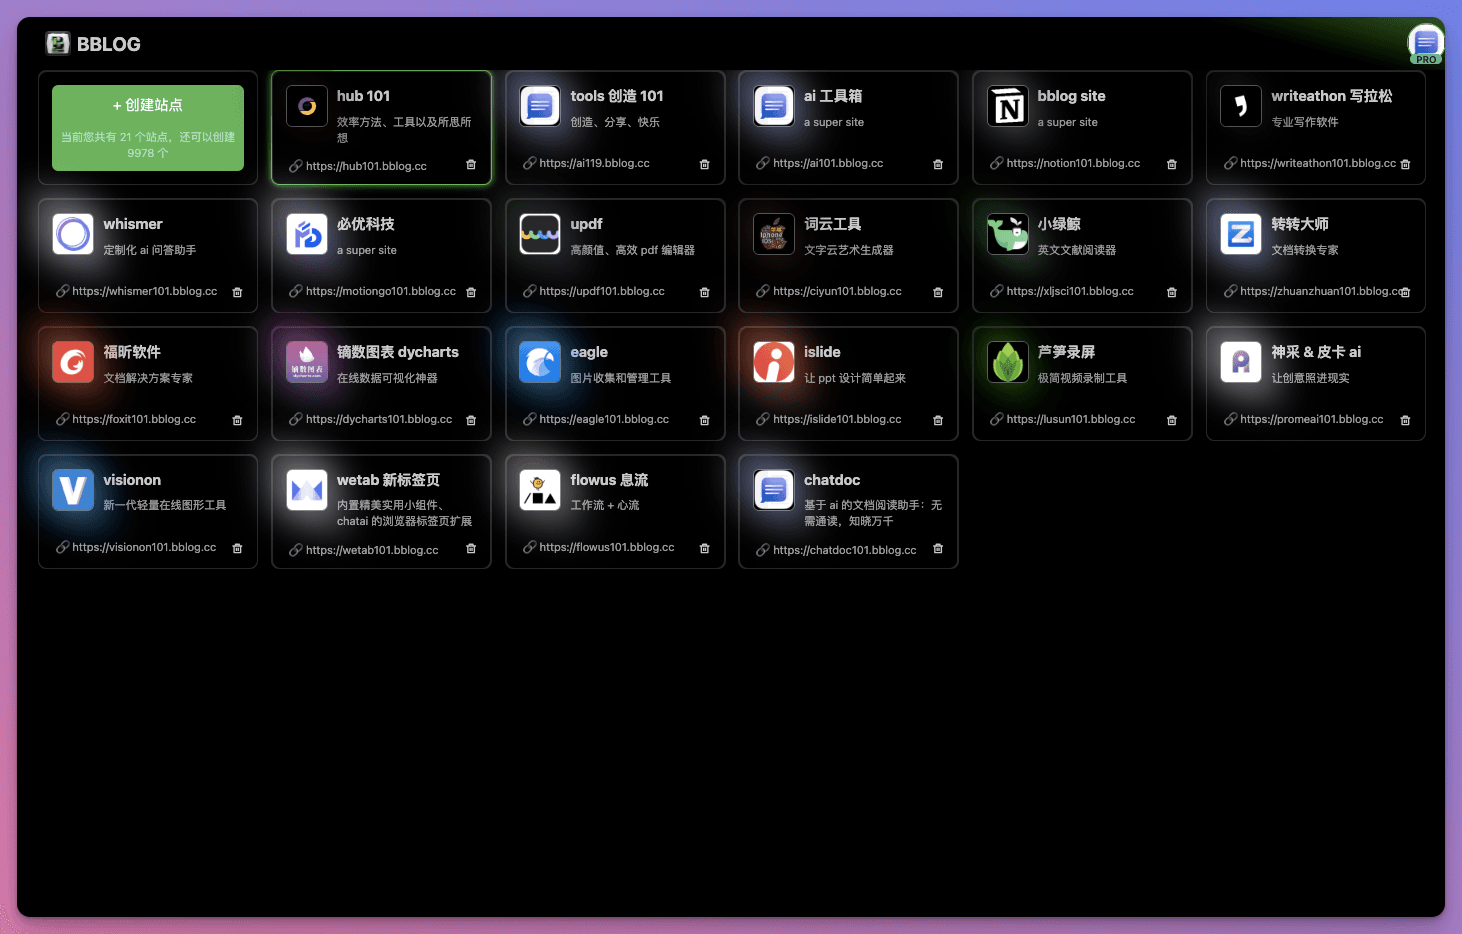1462x934 pixels.
Task: Open link https://lusun101.bblog.cc
Action: click(x=1071, y=419)
